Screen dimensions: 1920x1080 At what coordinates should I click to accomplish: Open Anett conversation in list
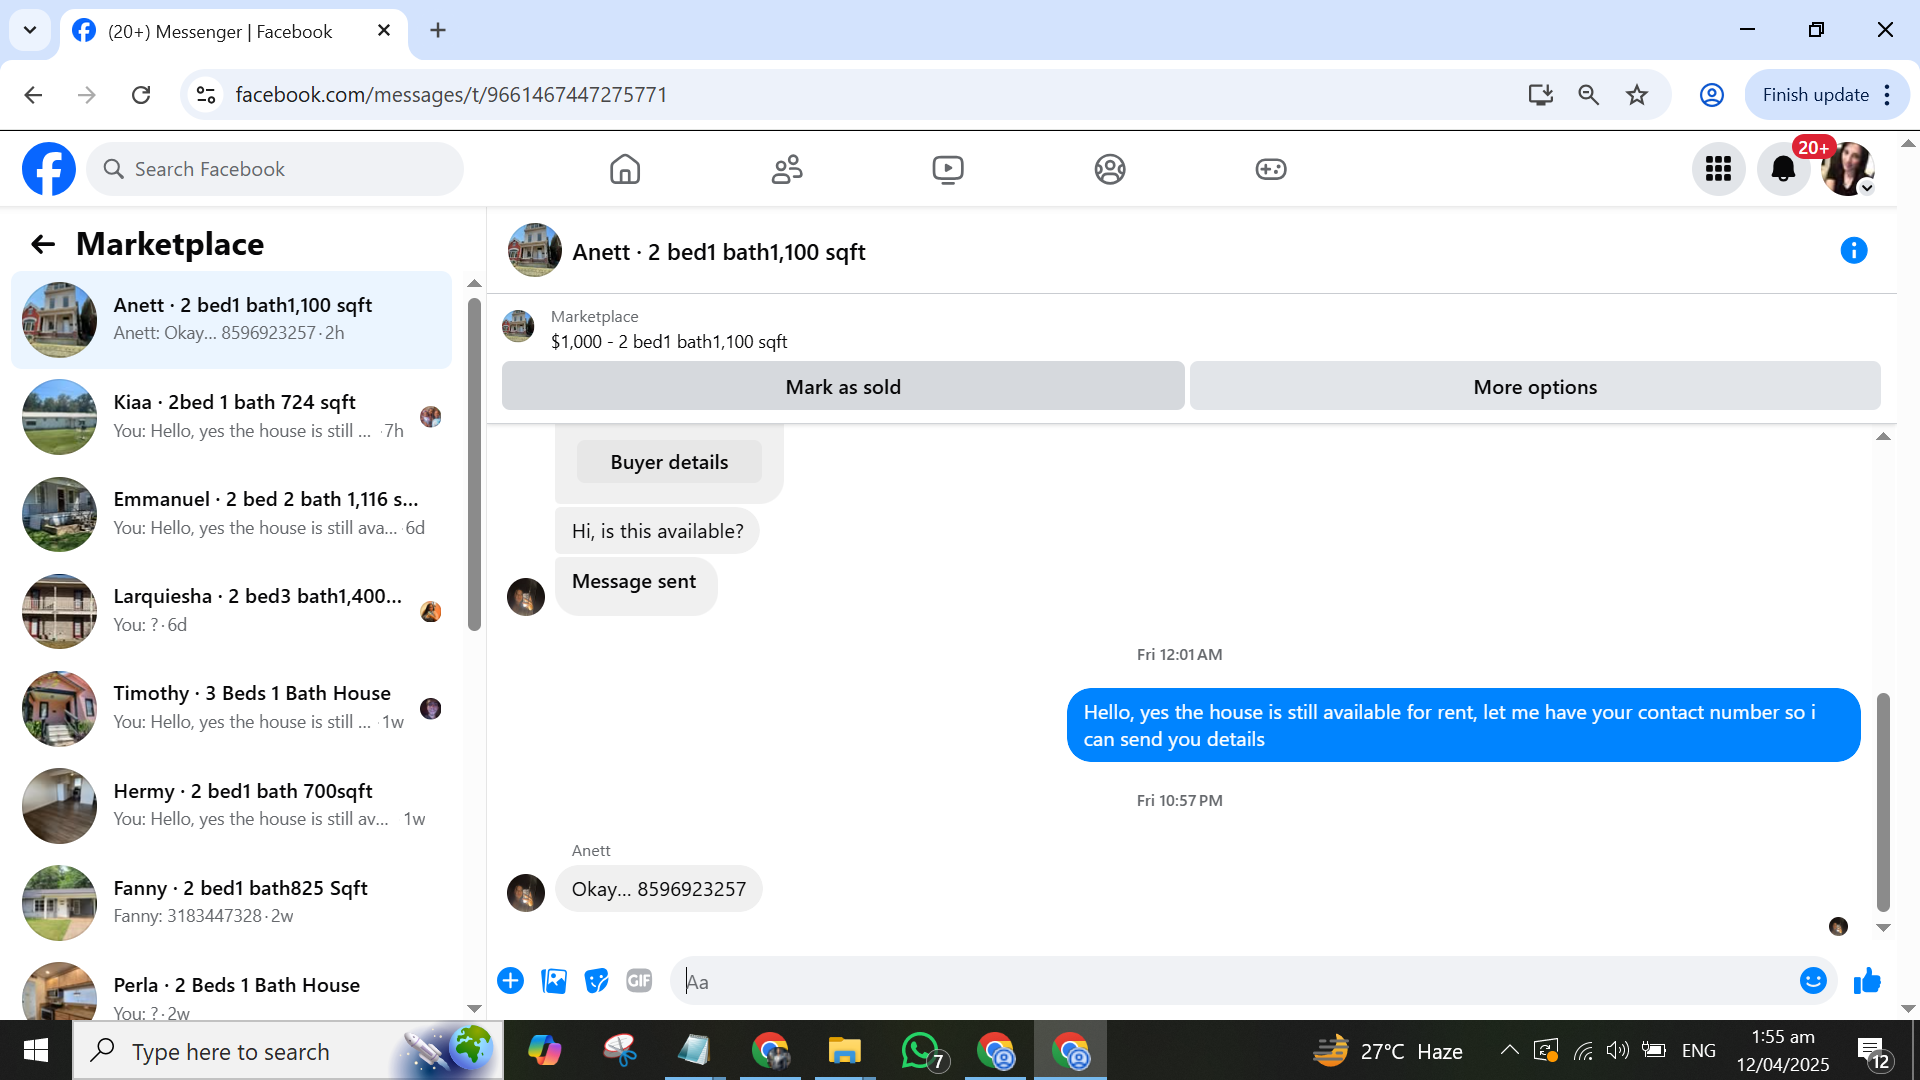pos(231,320)
